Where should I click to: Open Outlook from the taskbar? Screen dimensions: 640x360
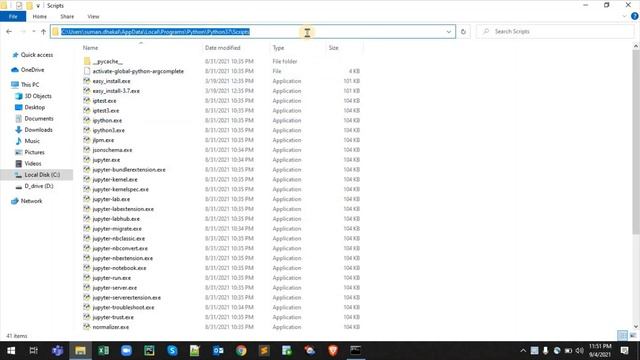pyautogui.click(x=218, y=350)
